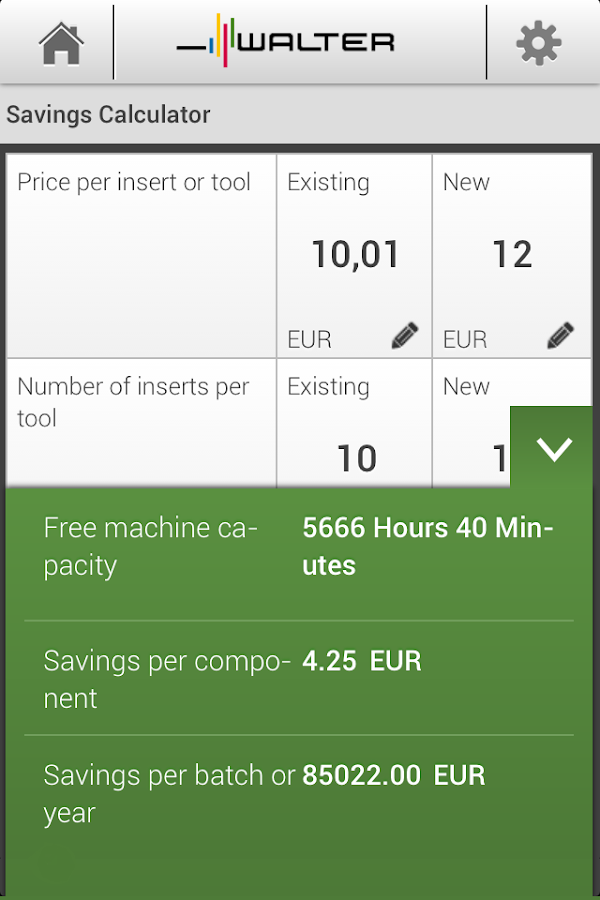This screenshot has width=600, height=900.
Task: Tap the Walter logo in header
Action: point(286,42)
